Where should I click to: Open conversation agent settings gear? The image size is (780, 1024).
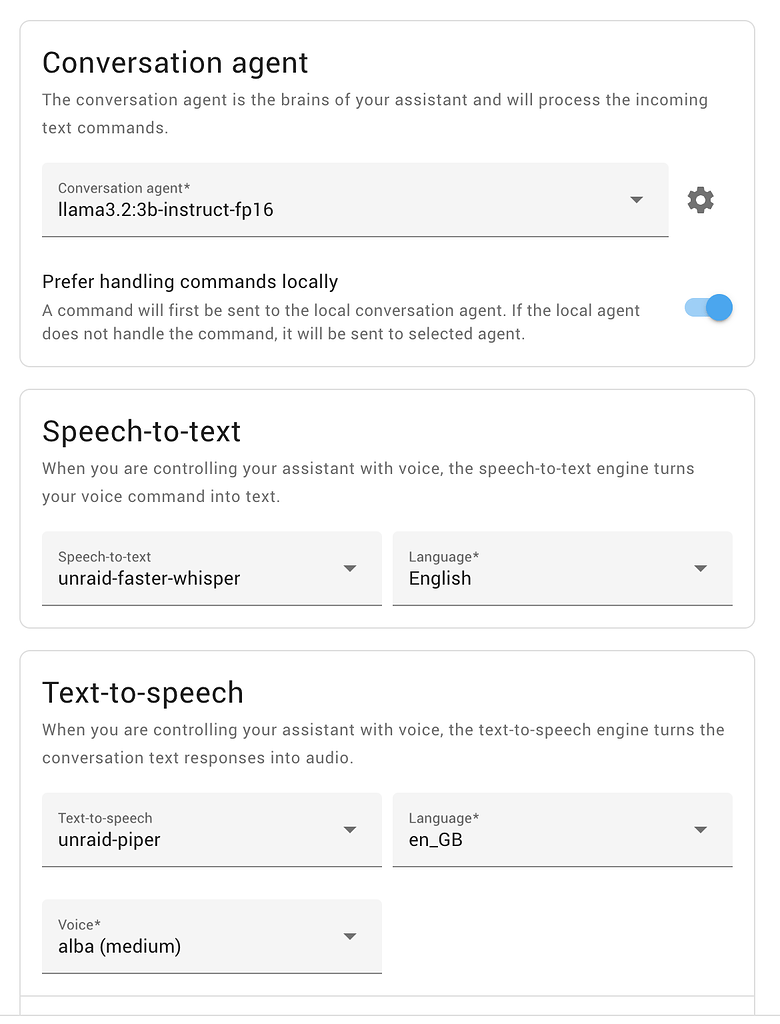(700, 200)
